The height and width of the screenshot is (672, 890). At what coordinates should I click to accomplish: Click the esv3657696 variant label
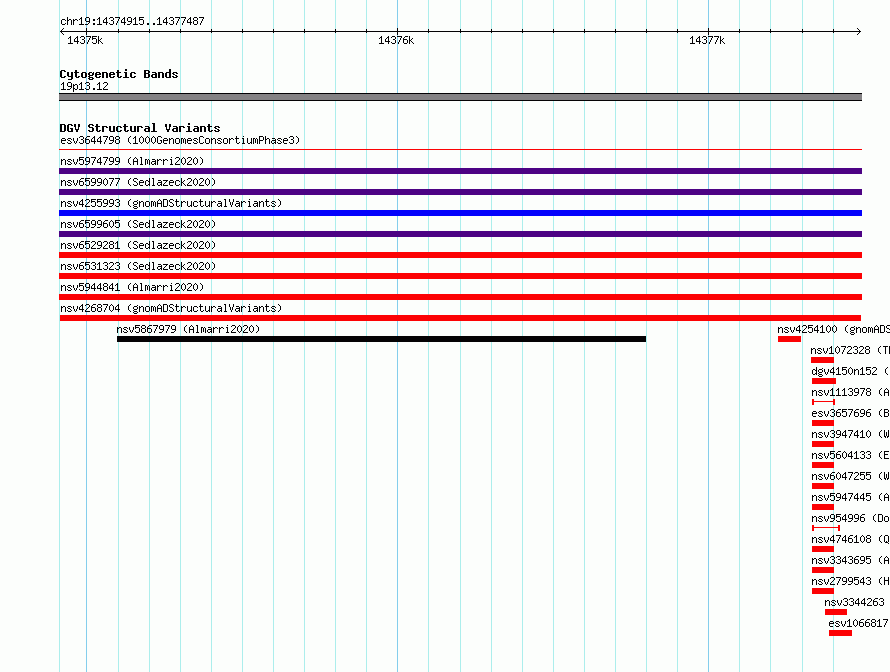point(850,413)
